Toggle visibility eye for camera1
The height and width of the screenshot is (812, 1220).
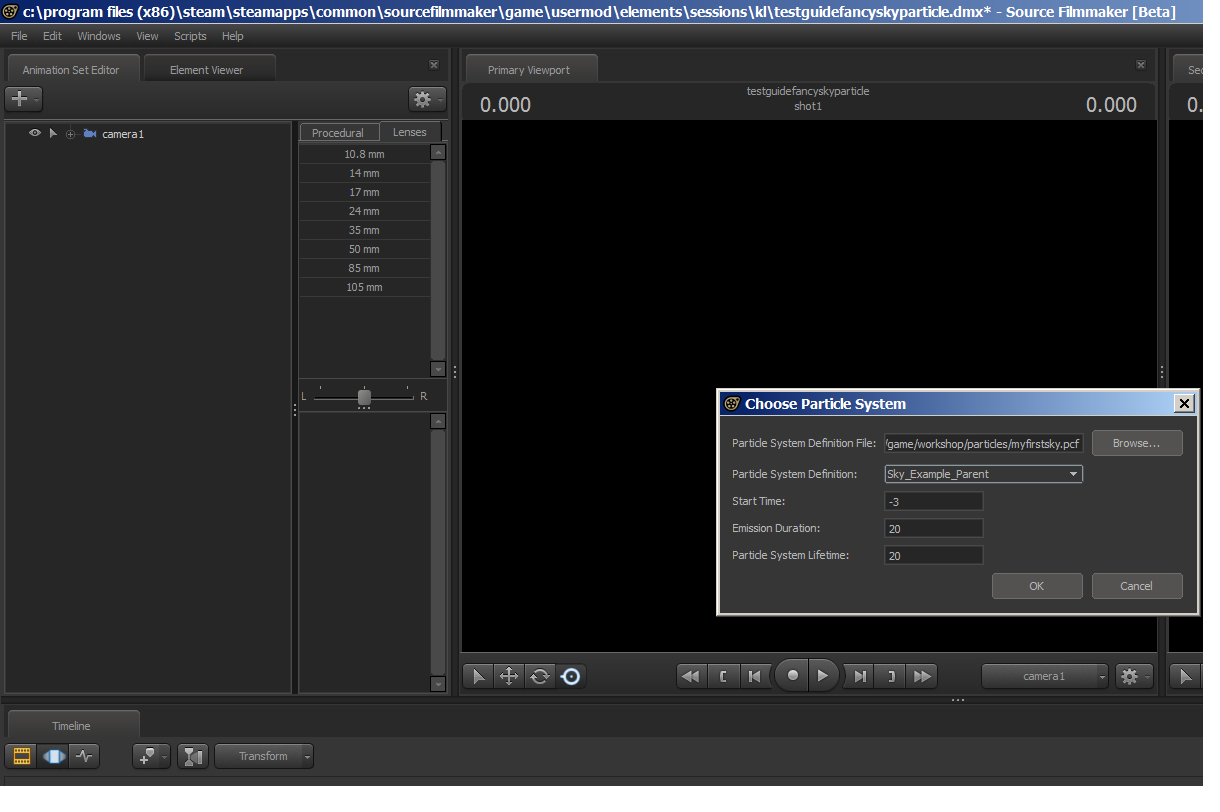pos(35,133)
